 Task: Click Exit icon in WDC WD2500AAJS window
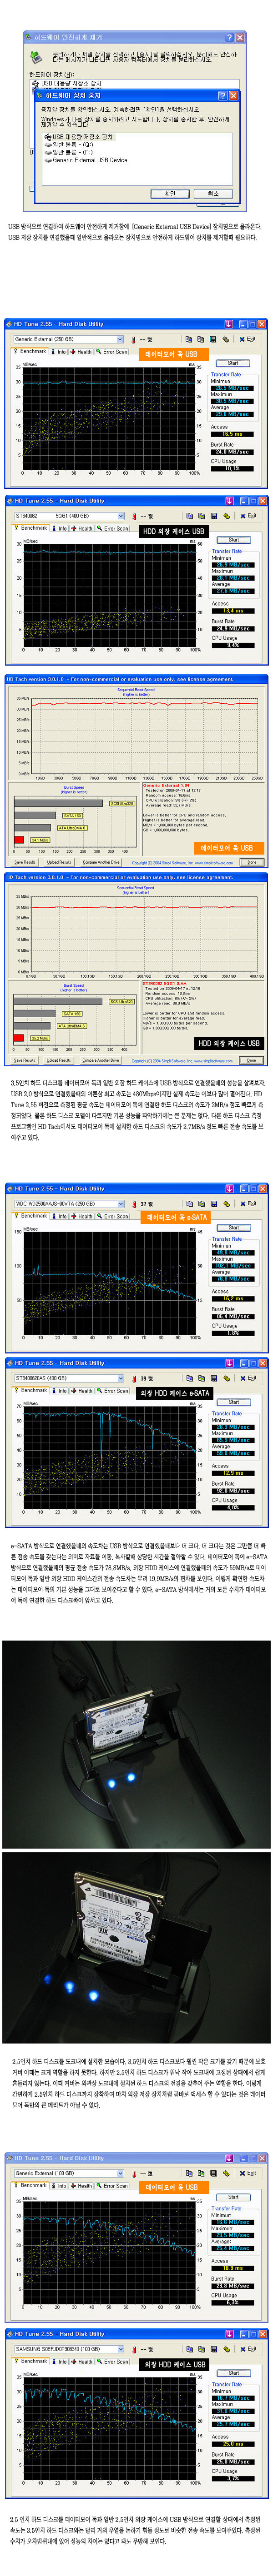248,1204
